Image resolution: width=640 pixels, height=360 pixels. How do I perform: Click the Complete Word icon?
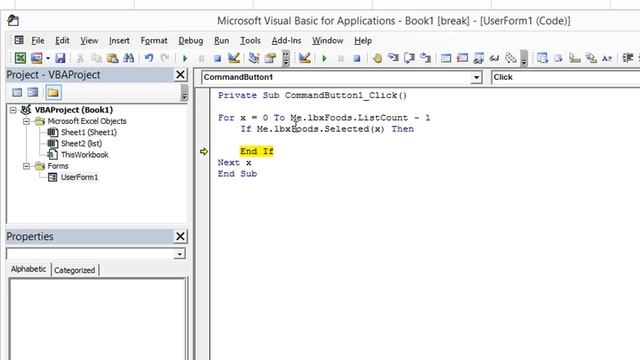(x=607, y=58)
